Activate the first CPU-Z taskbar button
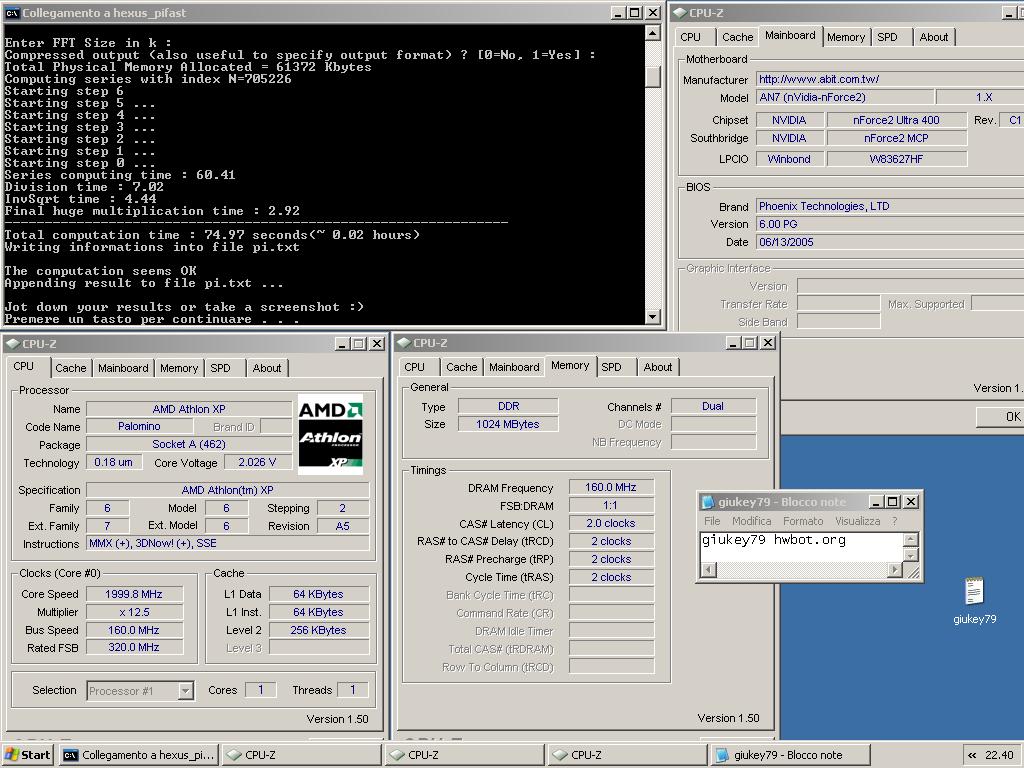Screen dimensions: 1024x768 [302, 755]
